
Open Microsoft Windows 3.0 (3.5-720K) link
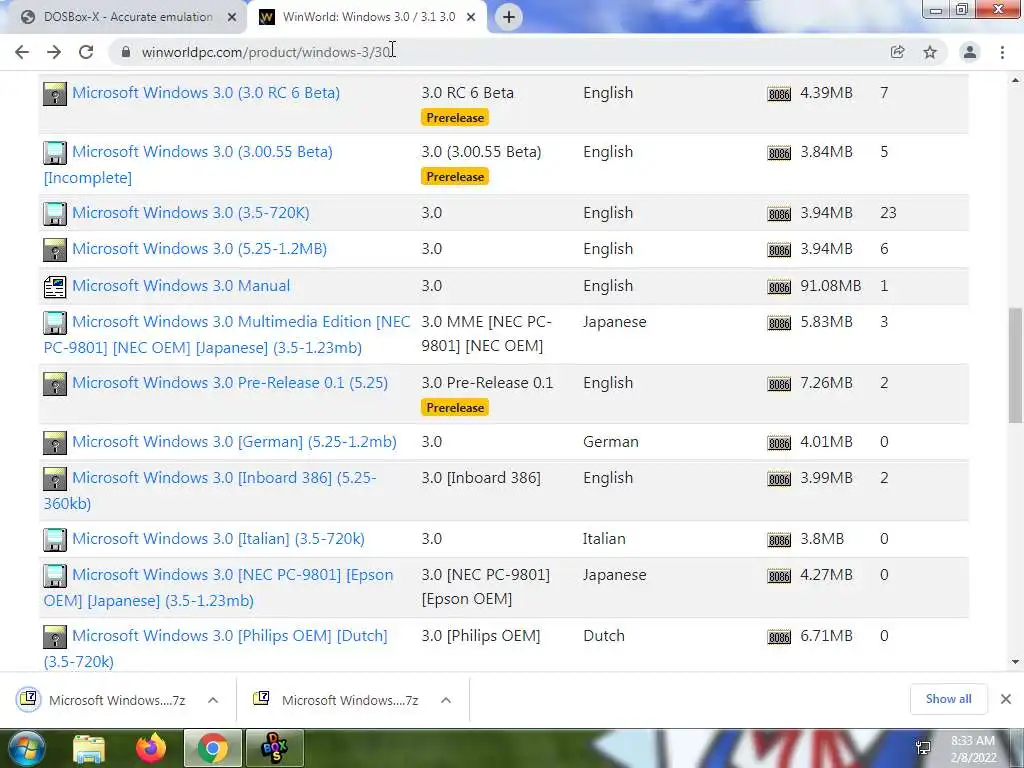point(191,213)
